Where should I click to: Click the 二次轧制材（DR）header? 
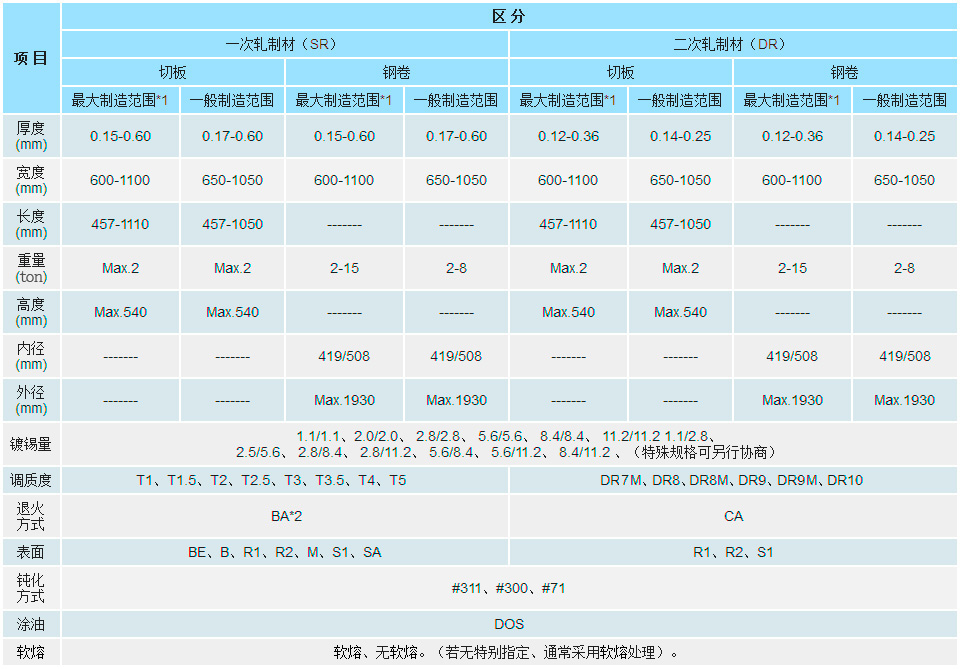(x=733, y=45)
